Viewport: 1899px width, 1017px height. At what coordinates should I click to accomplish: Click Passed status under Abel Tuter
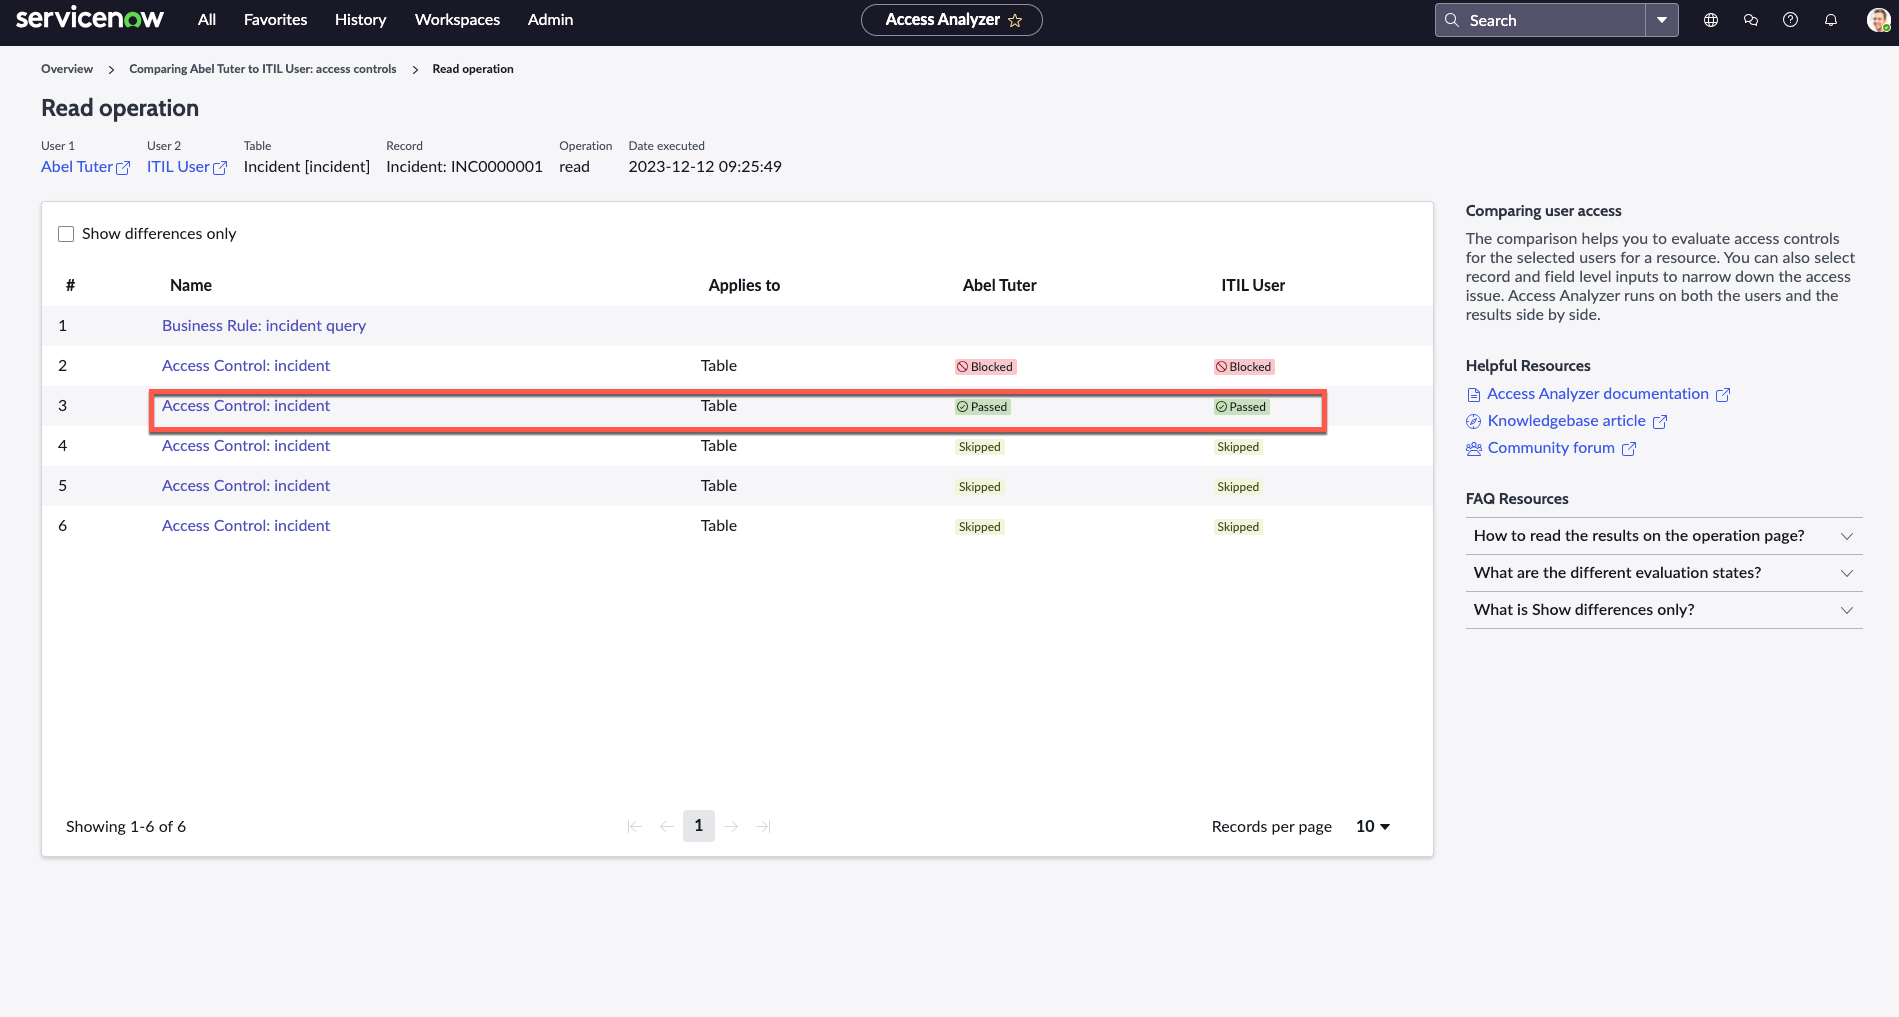982,407
